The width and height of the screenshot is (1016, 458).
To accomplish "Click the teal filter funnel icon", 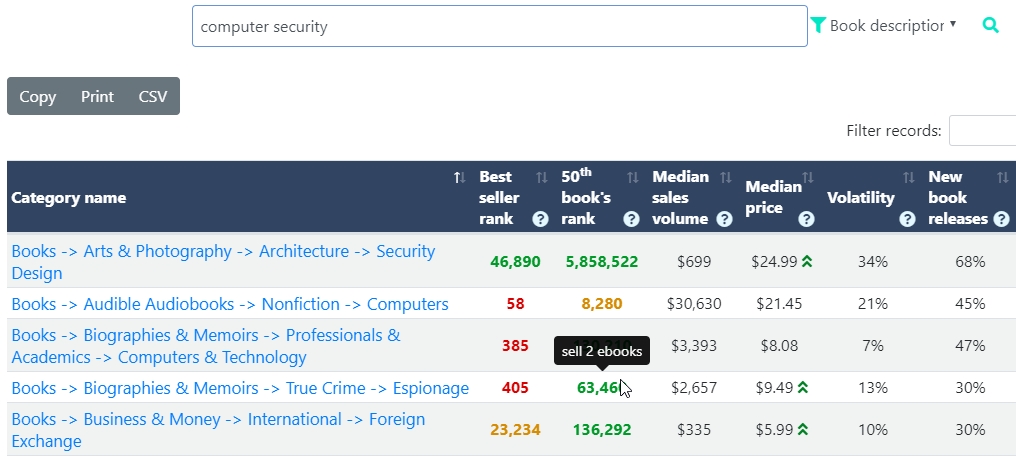I will [x=818, y=25].
